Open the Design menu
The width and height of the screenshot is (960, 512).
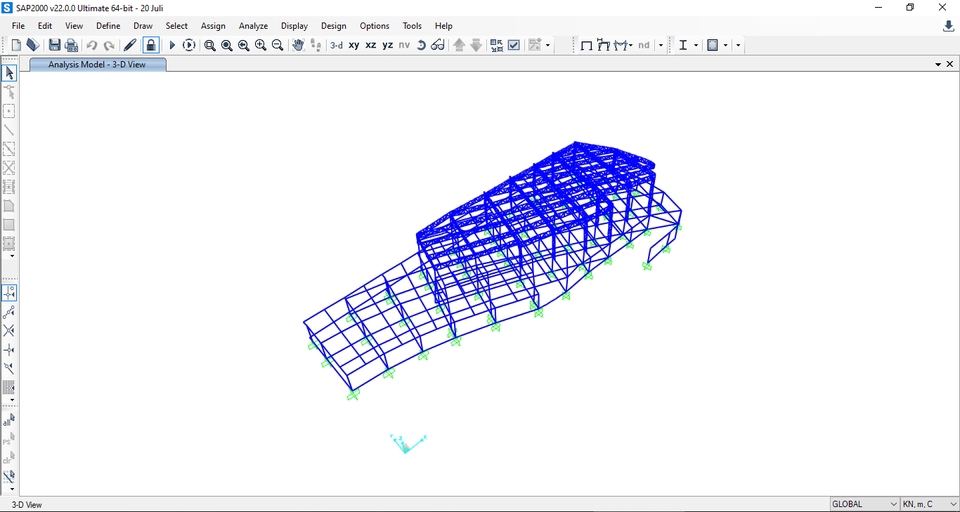334,26
